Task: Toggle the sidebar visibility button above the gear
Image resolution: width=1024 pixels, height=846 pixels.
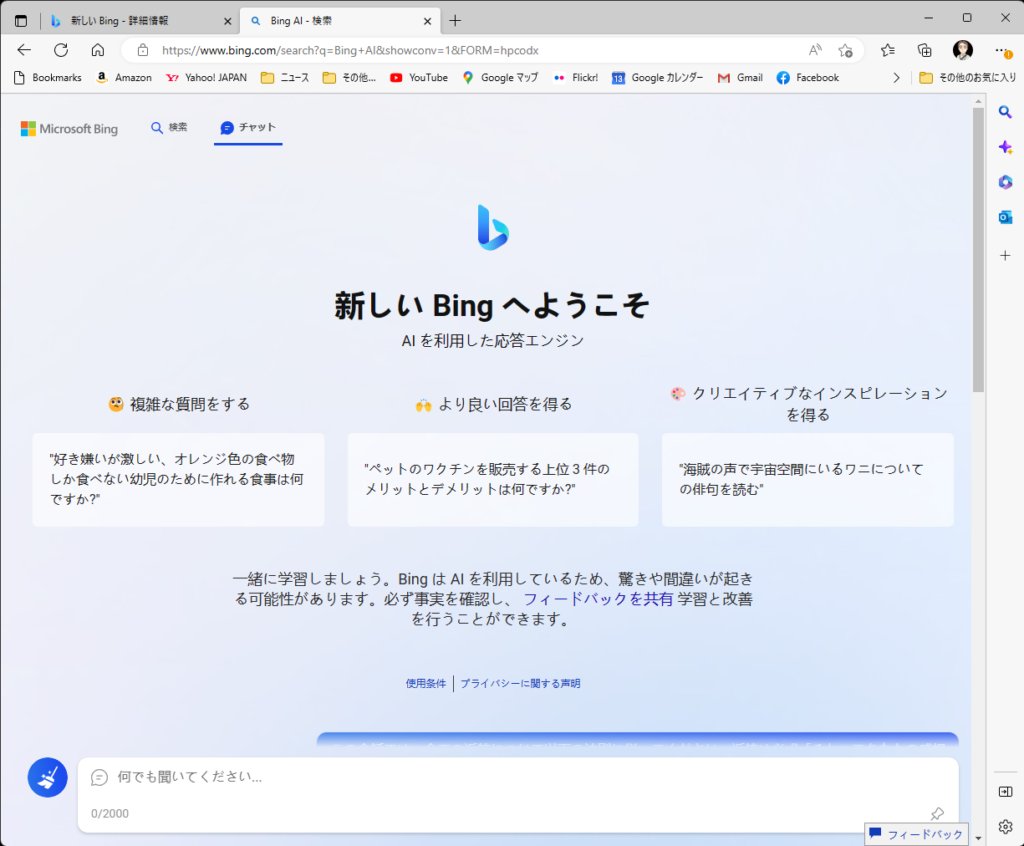Action: coord(1005,791)
